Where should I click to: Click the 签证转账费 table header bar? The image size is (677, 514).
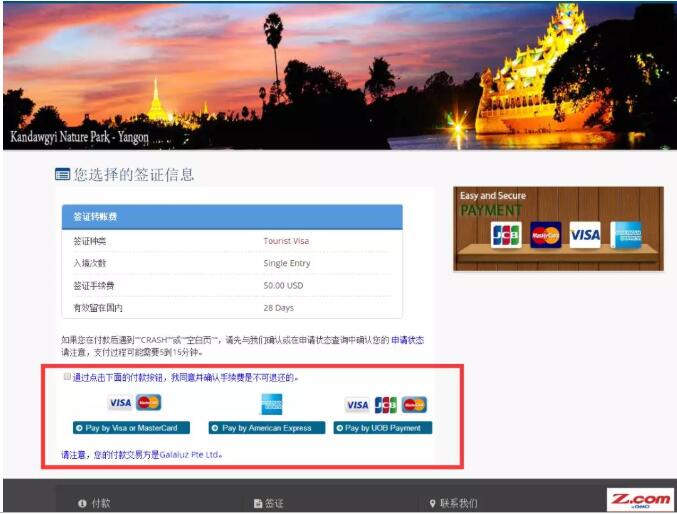click(x=232, y=217)
